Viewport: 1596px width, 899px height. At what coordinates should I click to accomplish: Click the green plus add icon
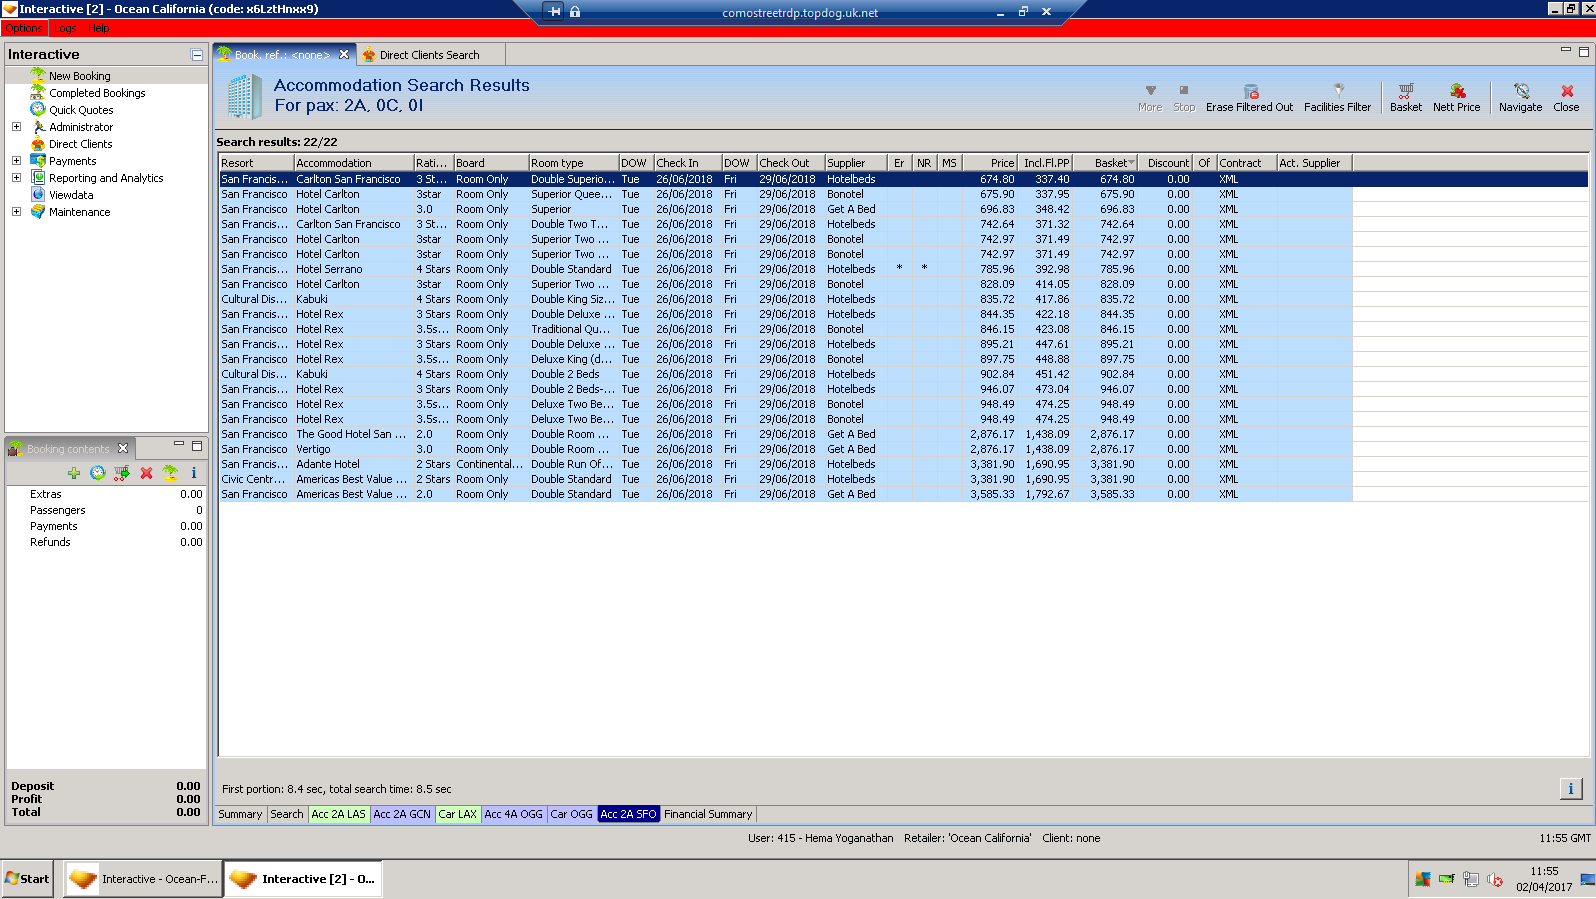(x=73, y=473)
